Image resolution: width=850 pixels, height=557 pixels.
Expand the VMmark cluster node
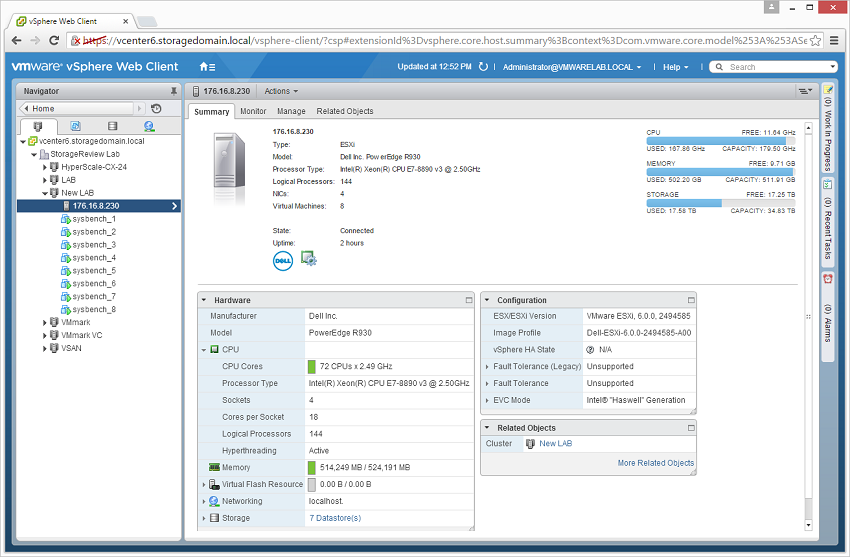point(45,322)
